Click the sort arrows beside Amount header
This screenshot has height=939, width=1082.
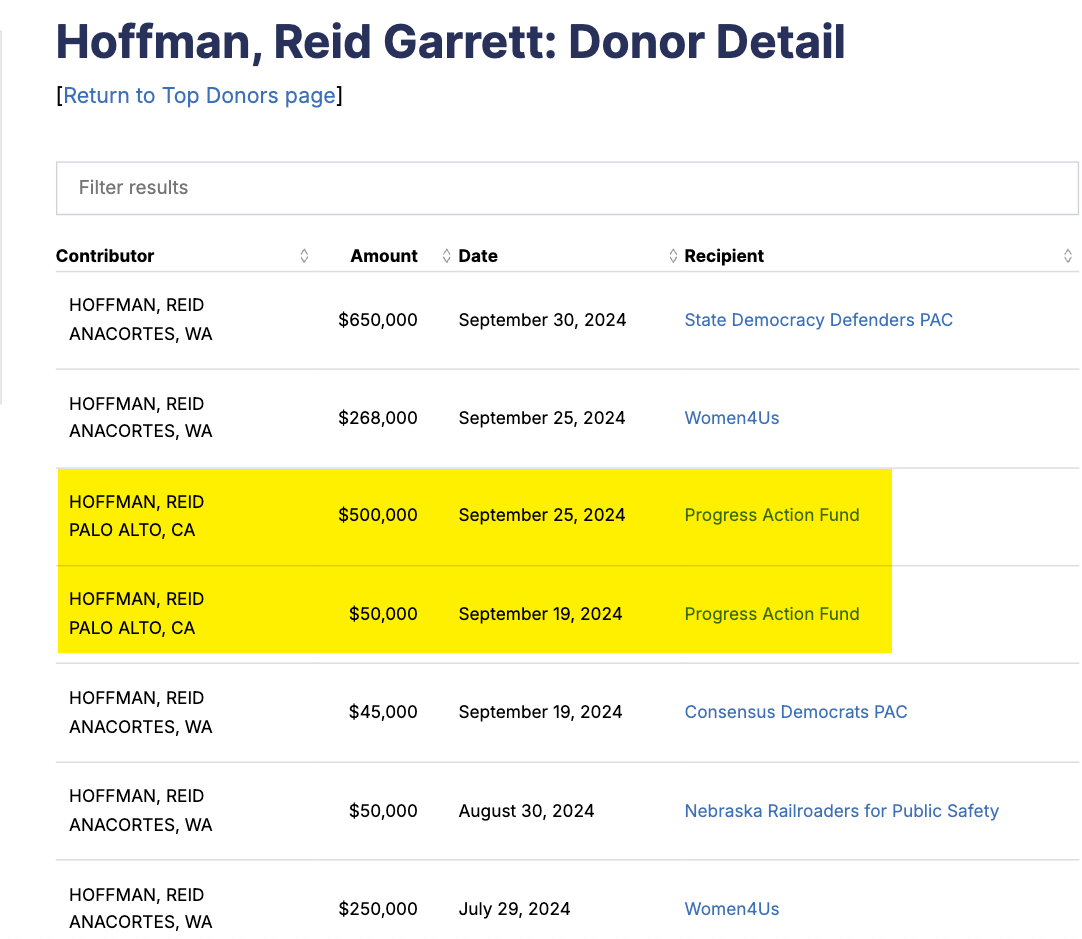(x=446, y=256)
